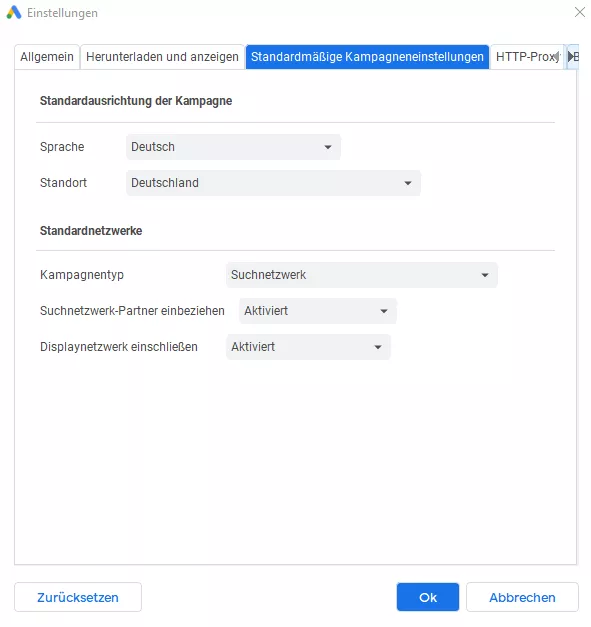Viewport: 591px width, 627px height.
Task: Click the tab strip left scroll arrow
Action: click(558, 57)
